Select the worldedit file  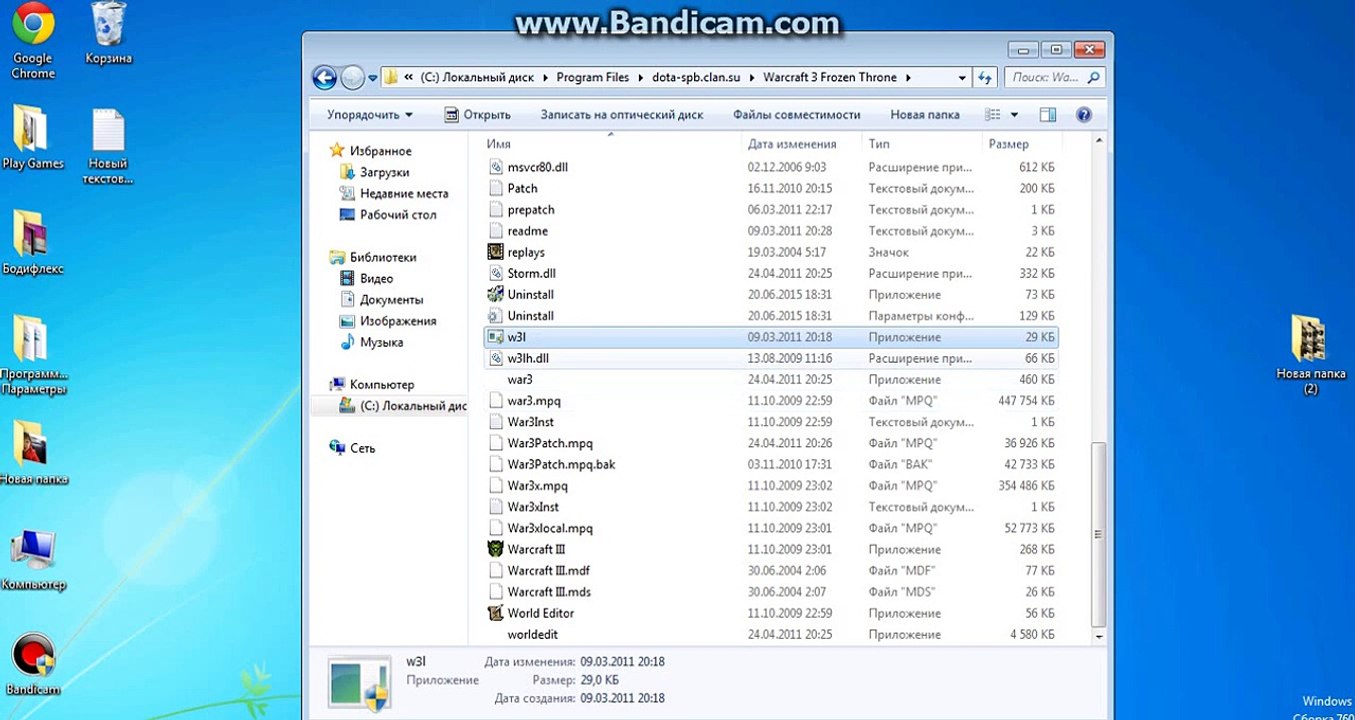point(533,634)
